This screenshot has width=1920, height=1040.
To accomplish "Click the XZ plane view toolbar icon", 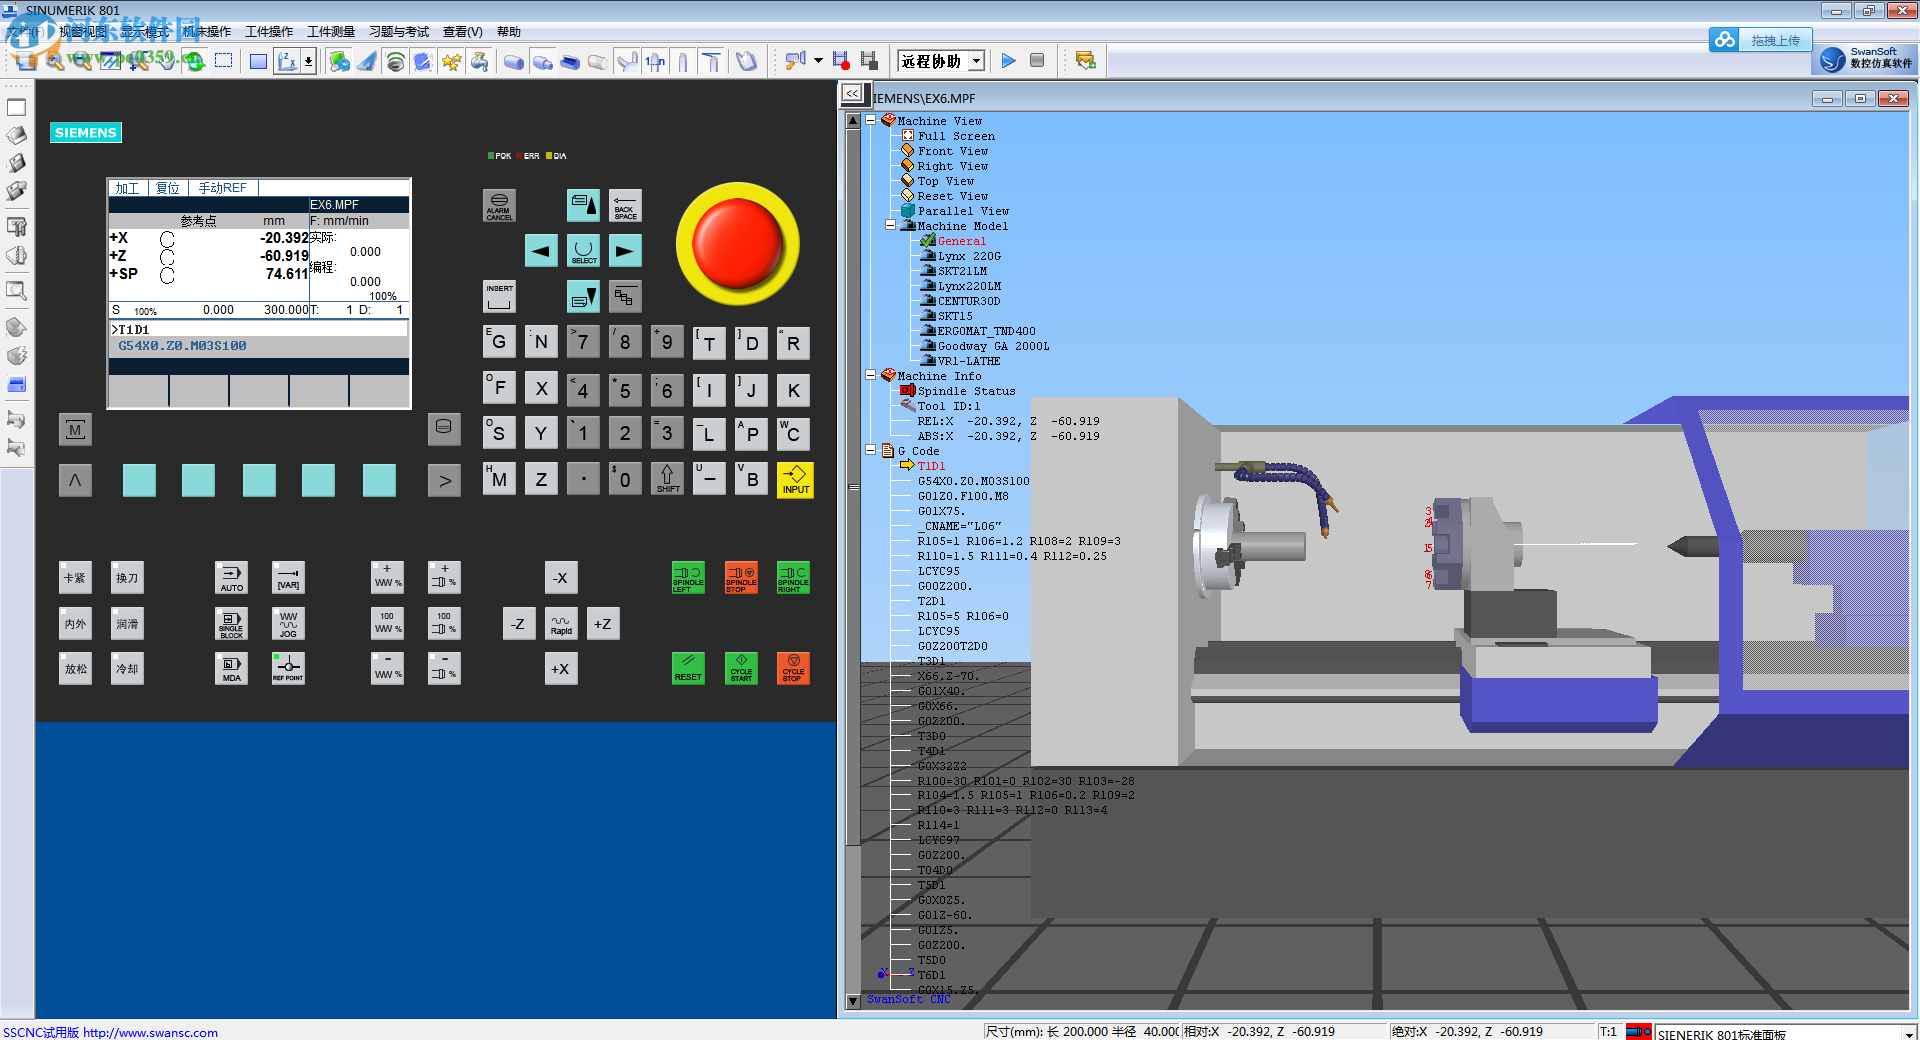I will click(287, 61).
